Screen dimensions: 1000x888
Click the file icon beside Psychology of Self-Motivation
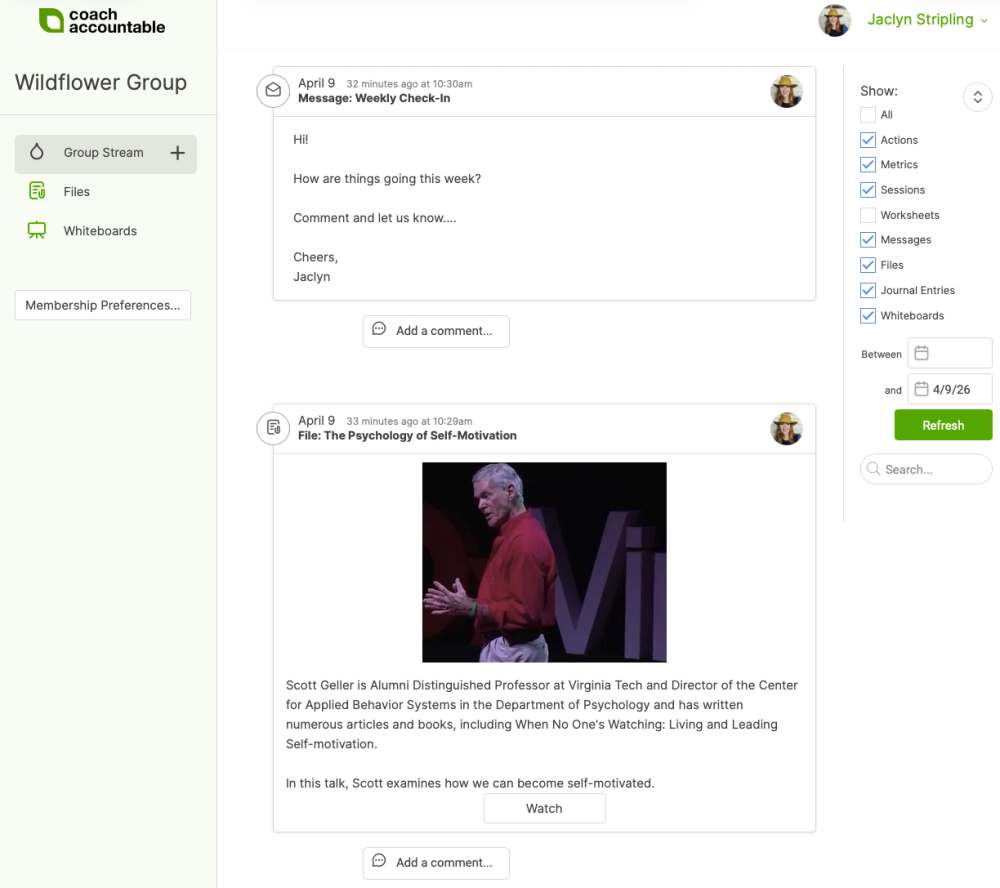click(x=273, y=428)
